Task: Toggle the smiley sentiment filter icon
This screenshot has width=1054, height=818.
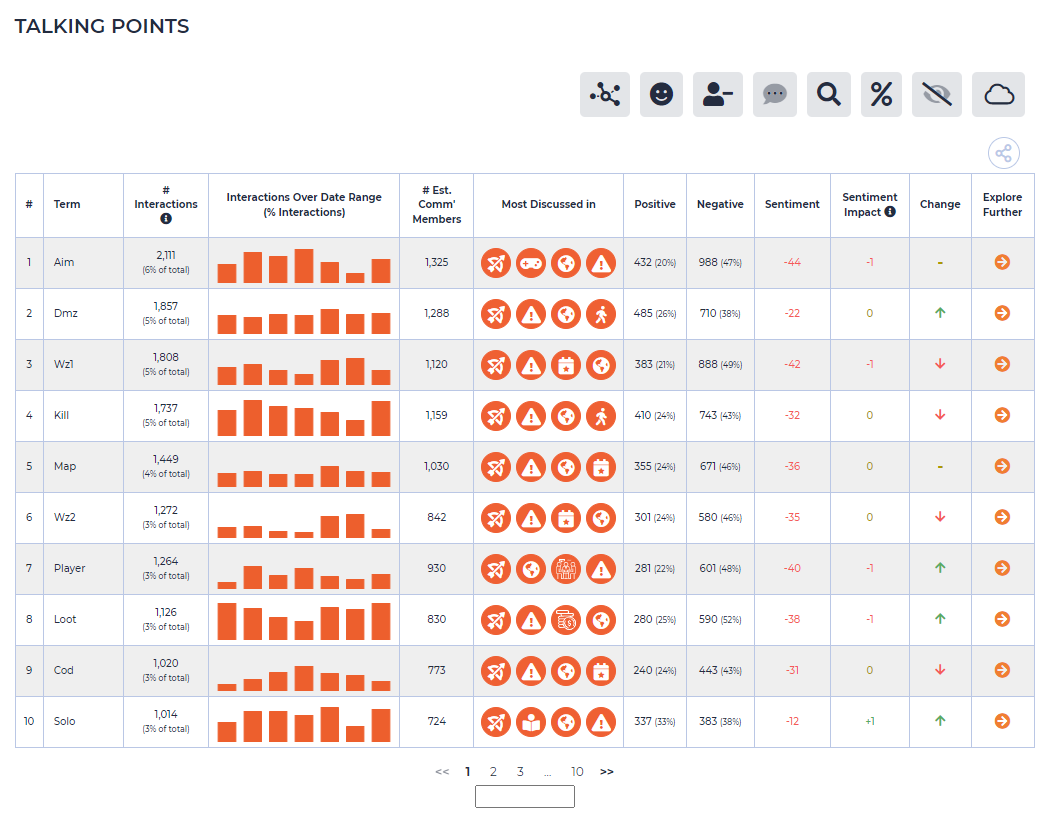Action: [661, 94]
